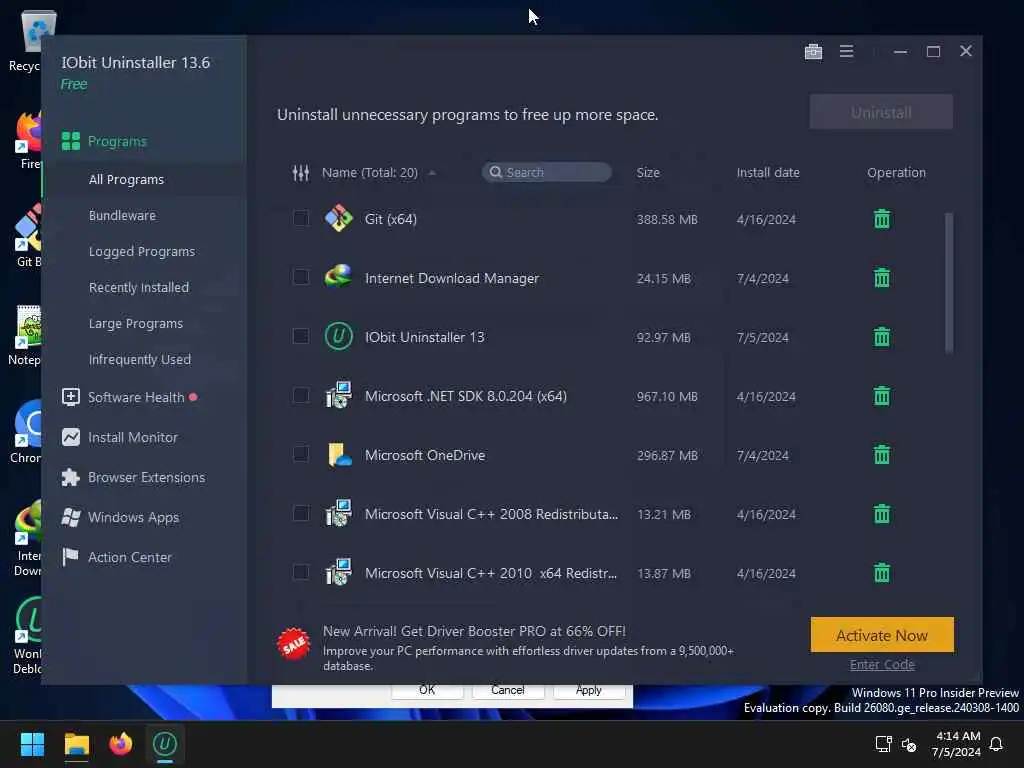Click the program list vertical scrollbar
This screenshot has width=1024, height=768.
(x=949, y=283)
